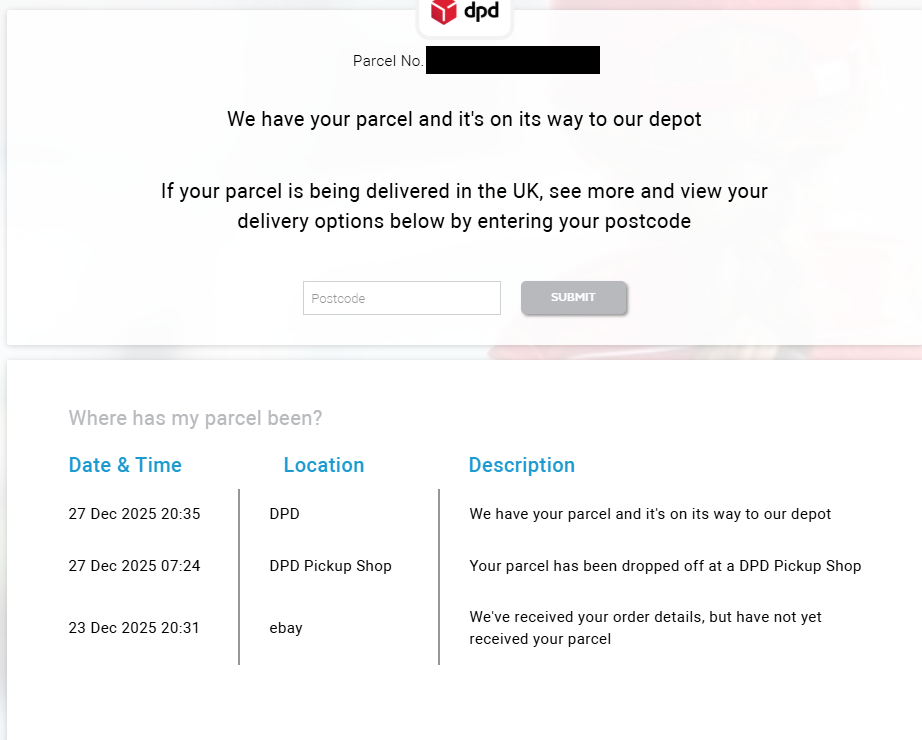Click the parcel status headline above the postcode form

tap(464, 119)
